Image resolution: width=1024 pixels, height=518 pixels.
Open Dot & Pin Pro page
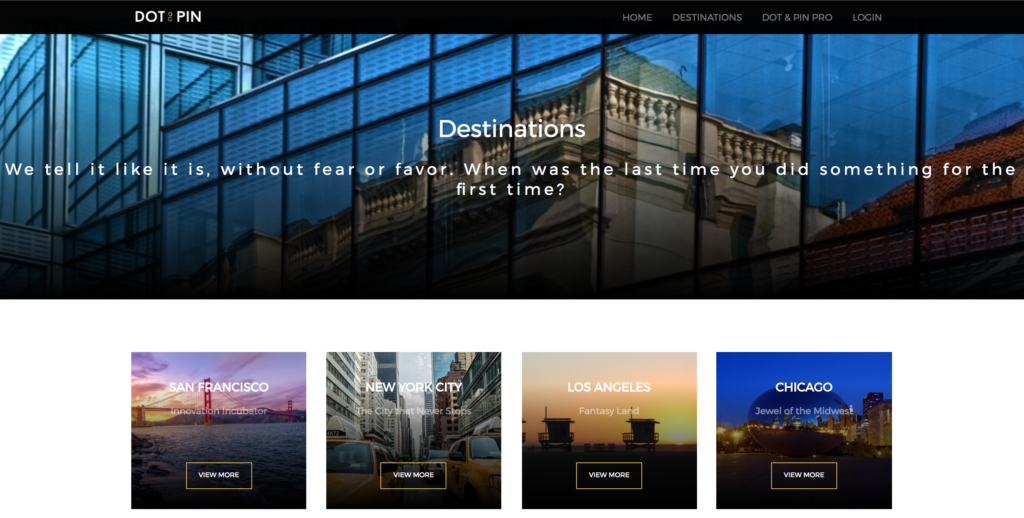tap(797, 18)
